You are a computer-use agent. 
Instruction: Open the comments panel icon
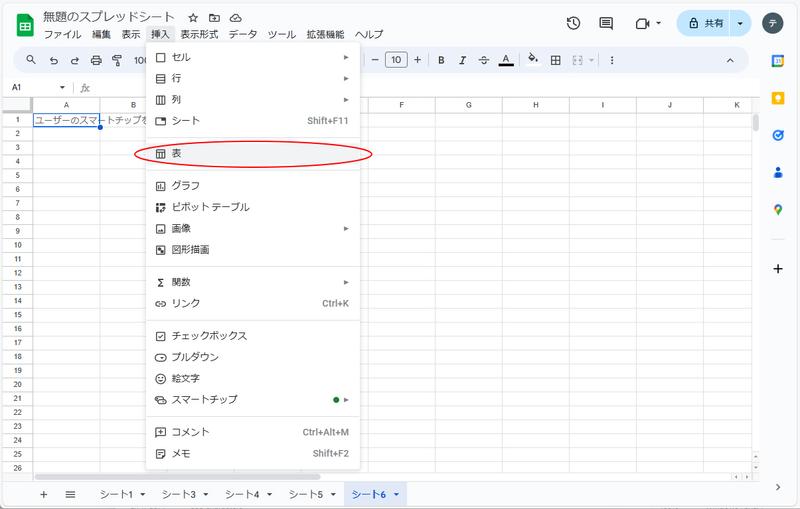(606, 23)
